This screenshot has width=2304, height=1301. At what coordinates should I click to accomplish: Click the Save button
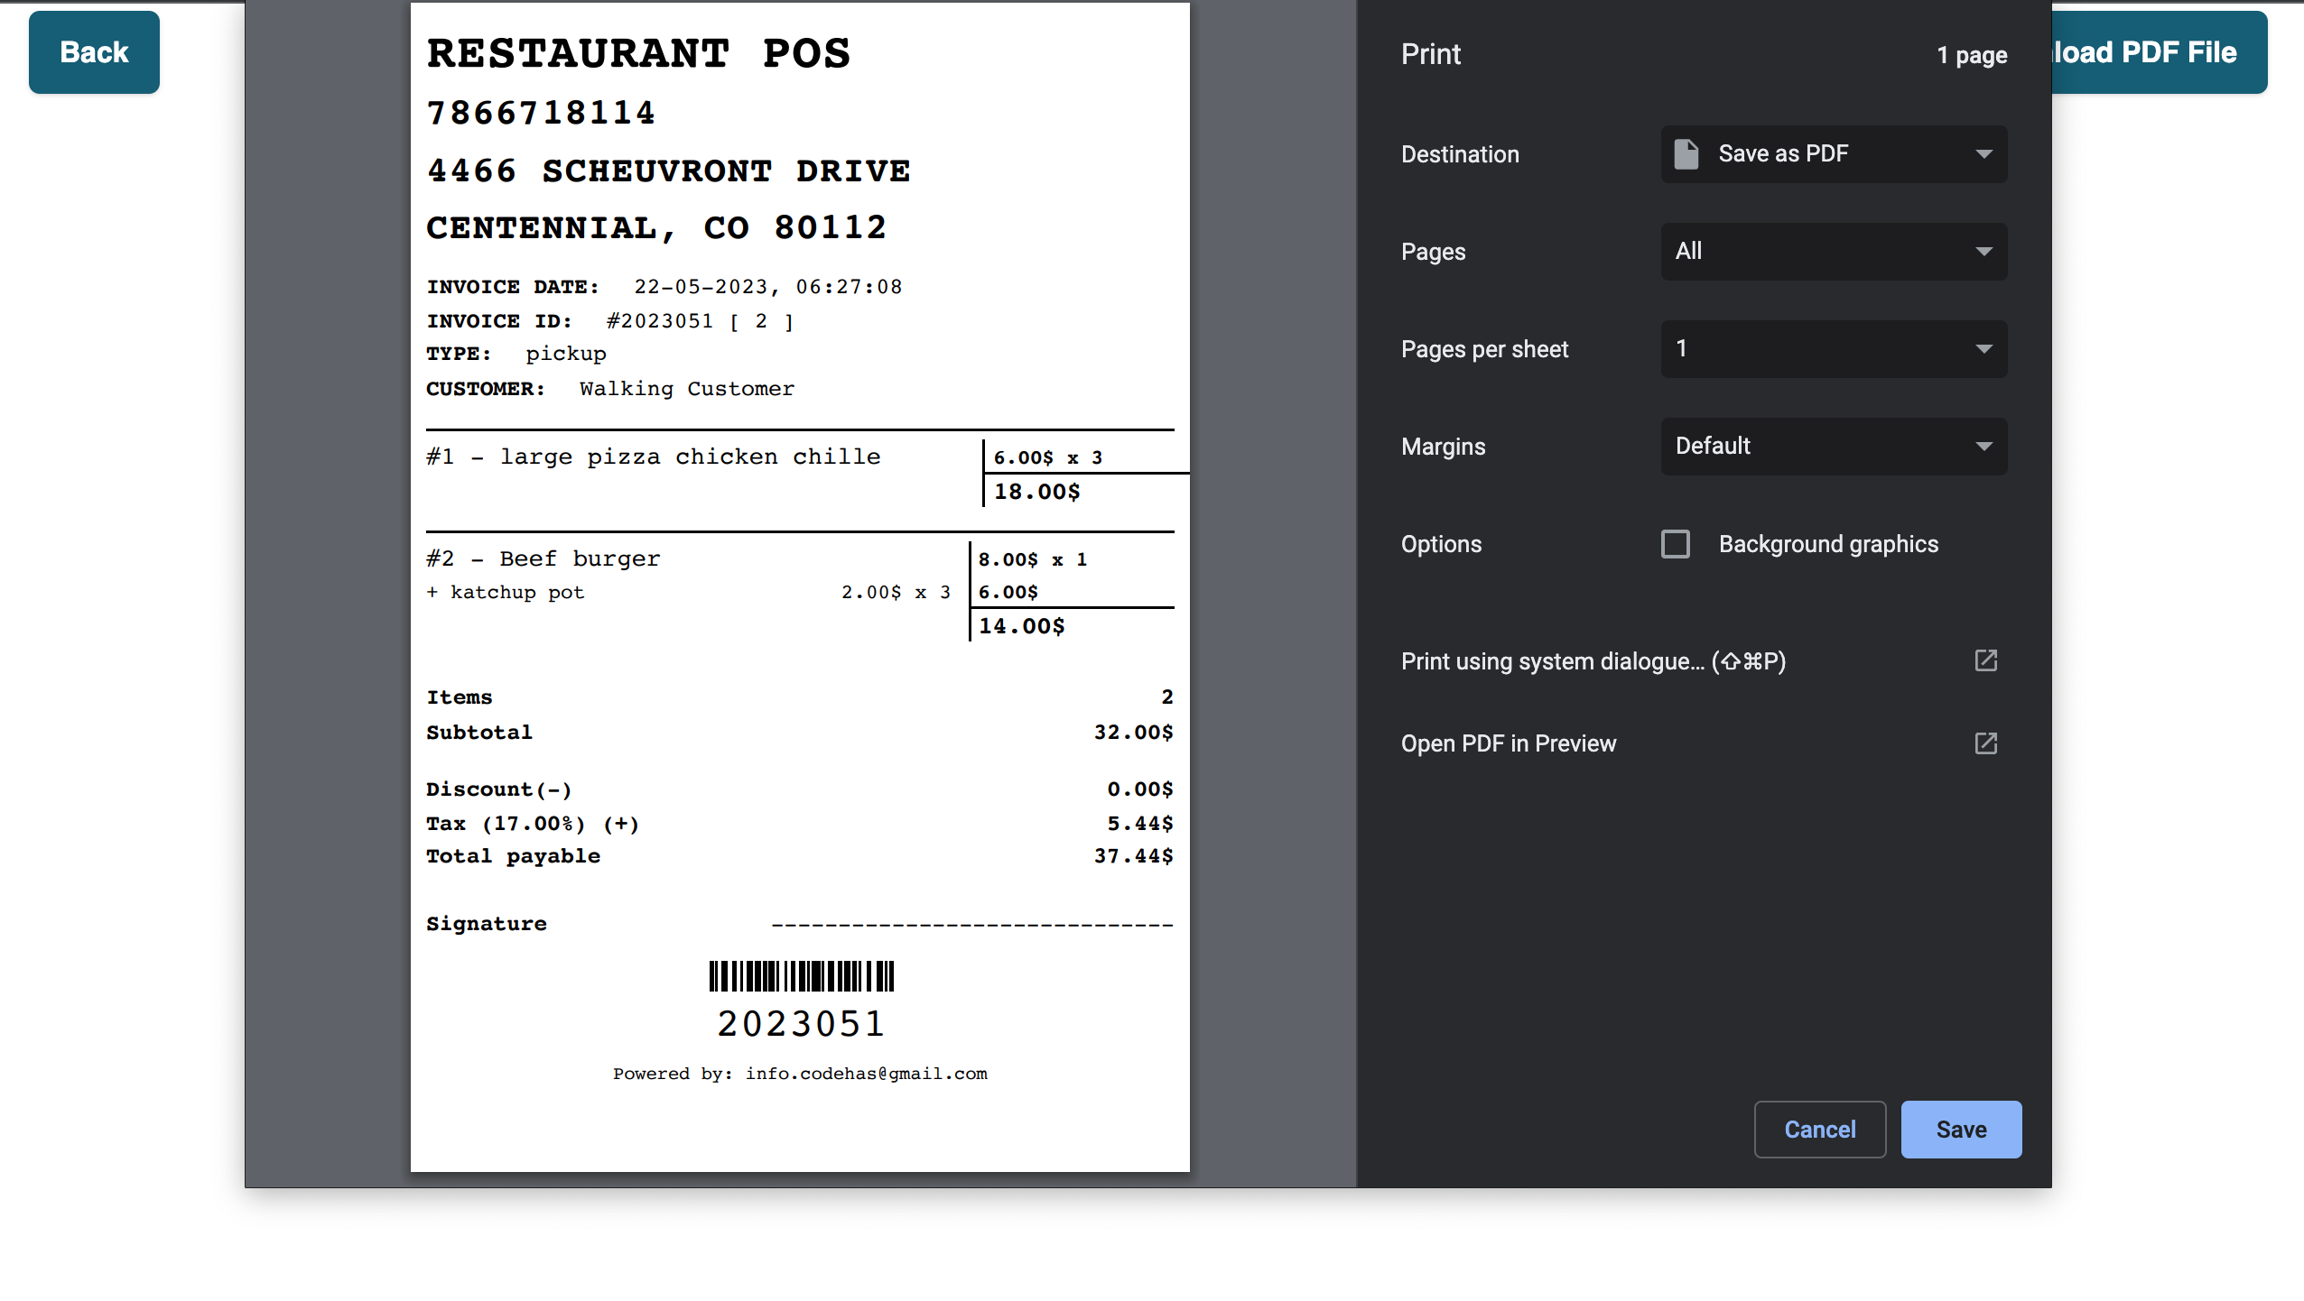pyautogui.click(x=1960, y=1129)
